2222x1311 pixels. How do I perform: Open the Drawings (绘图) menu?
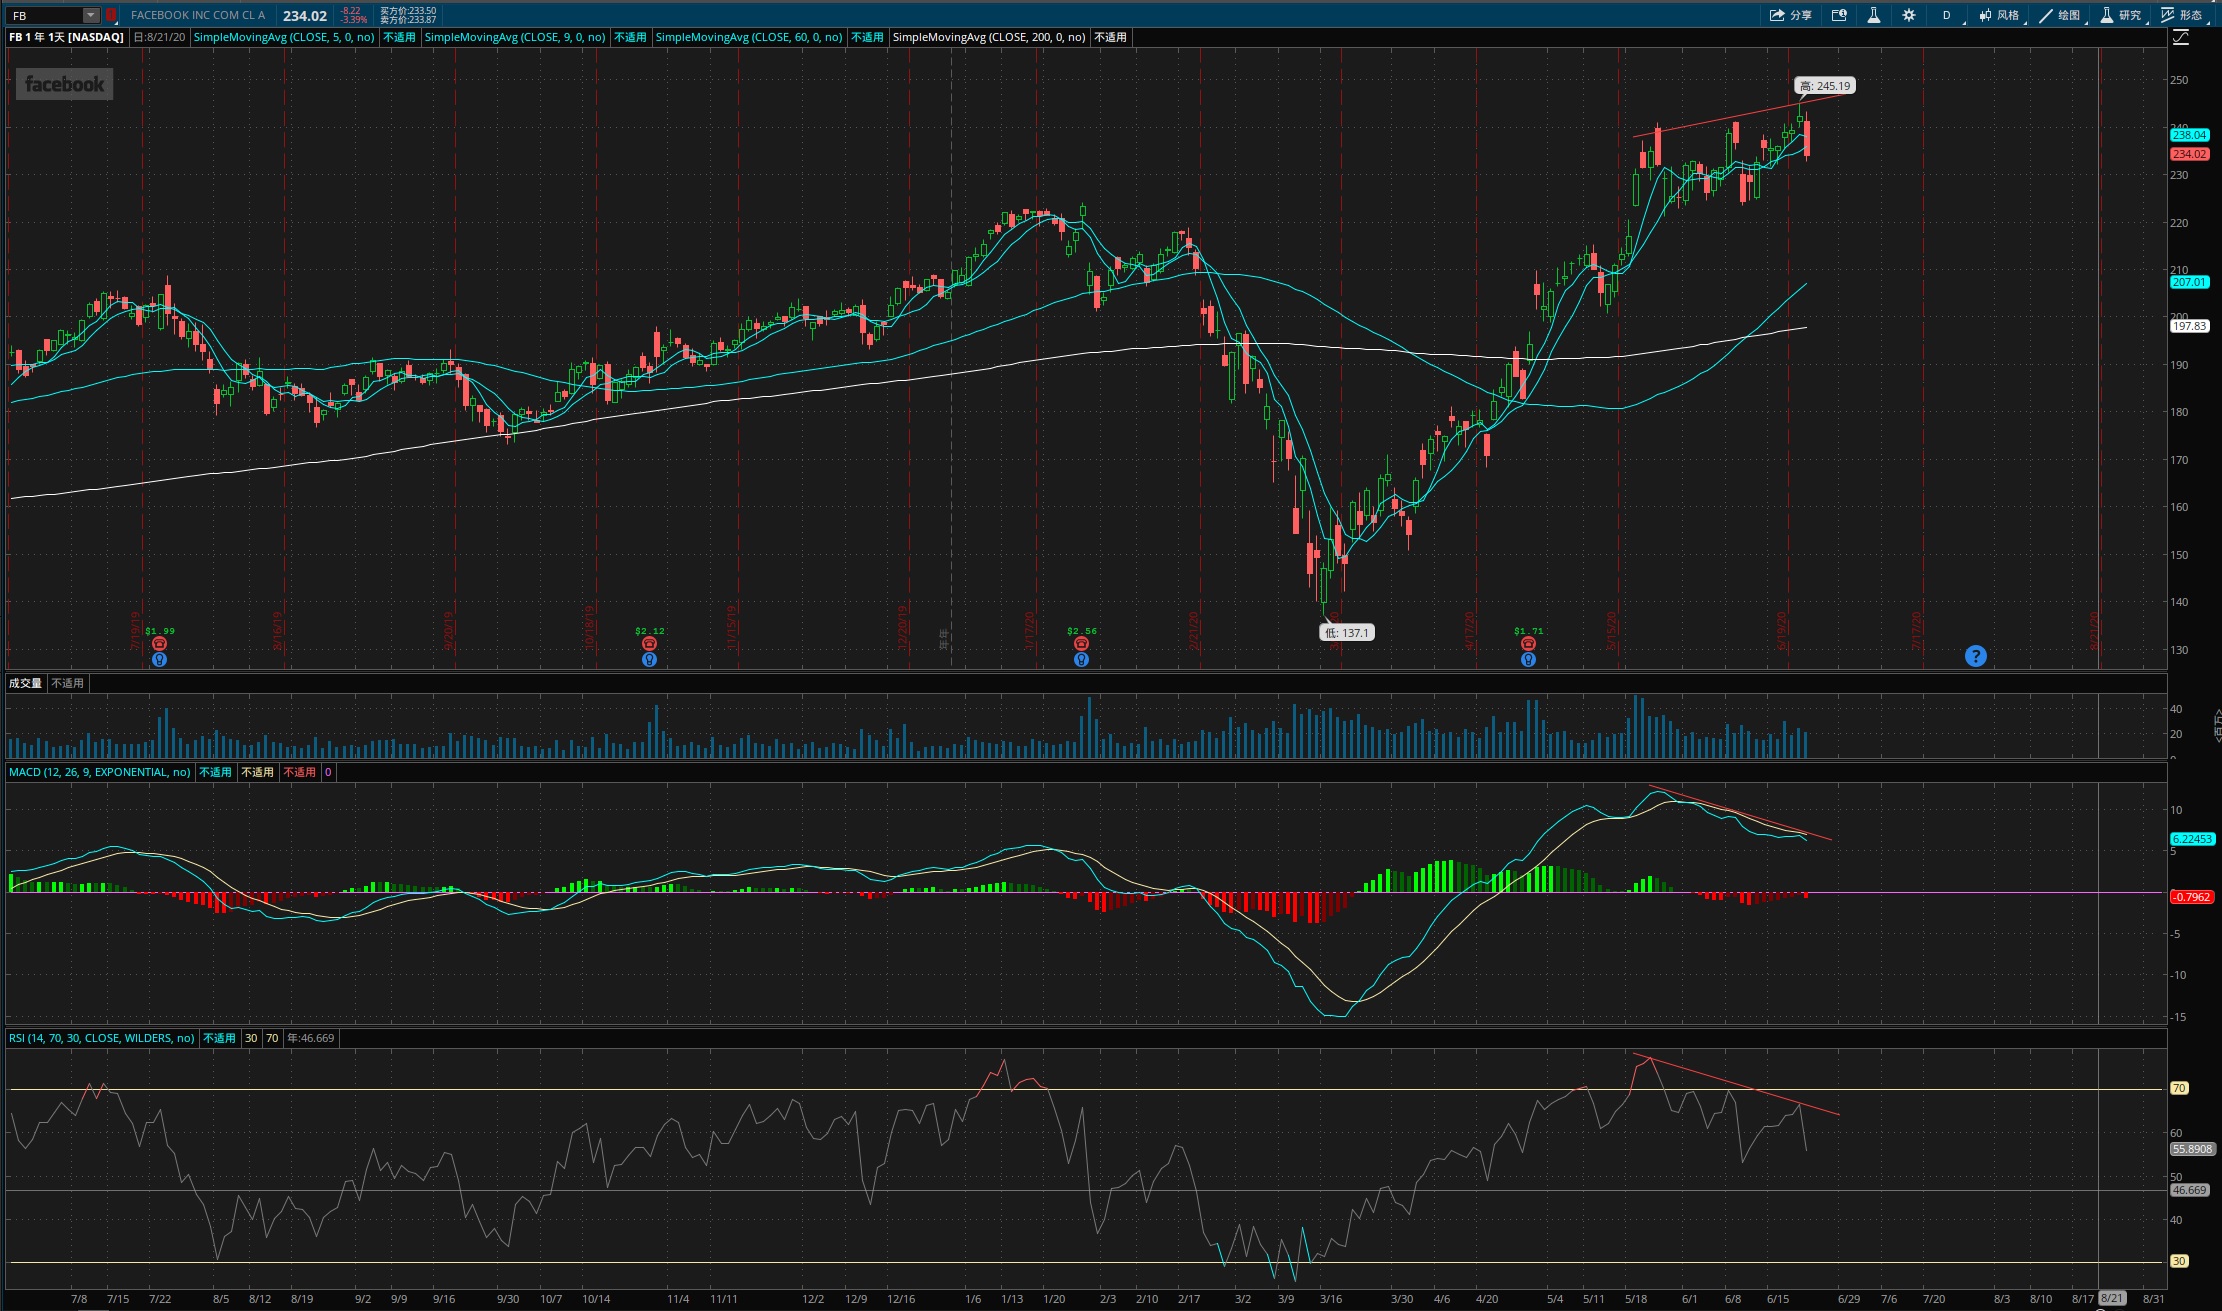coord(2060,15)
